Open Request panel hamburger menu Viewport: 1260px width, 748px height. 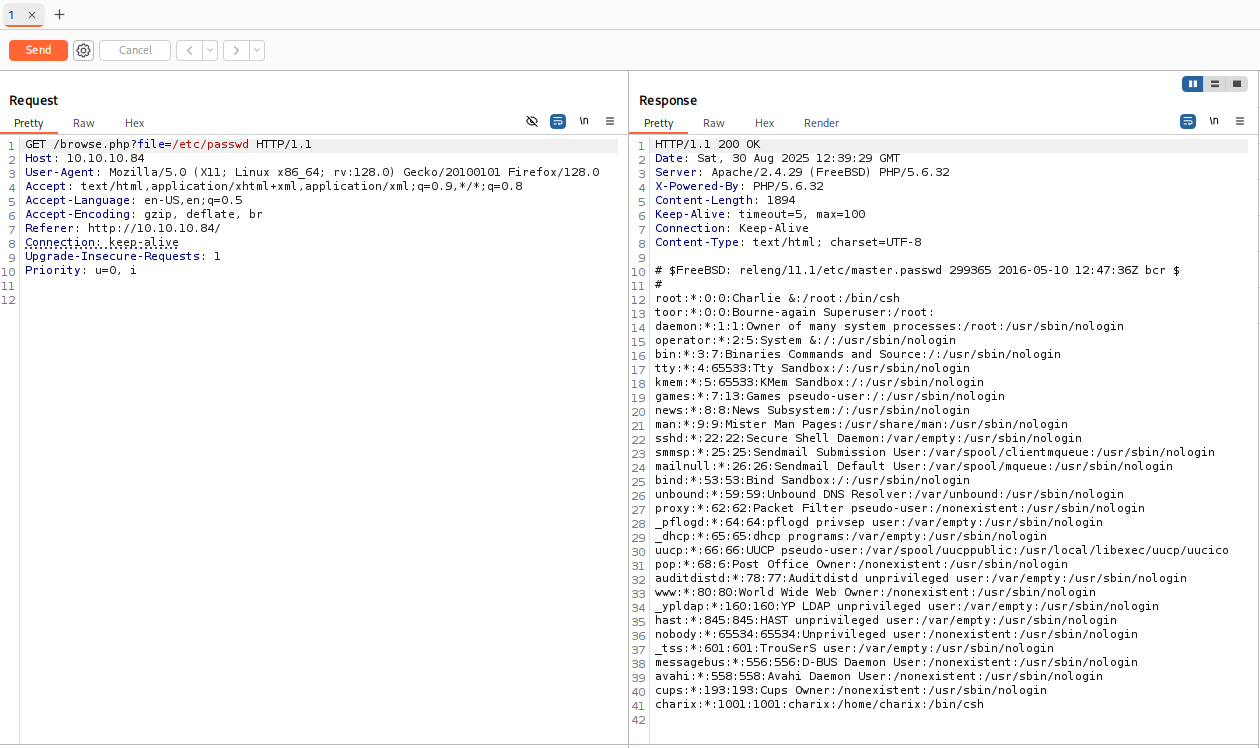click(x=610, y=121)
